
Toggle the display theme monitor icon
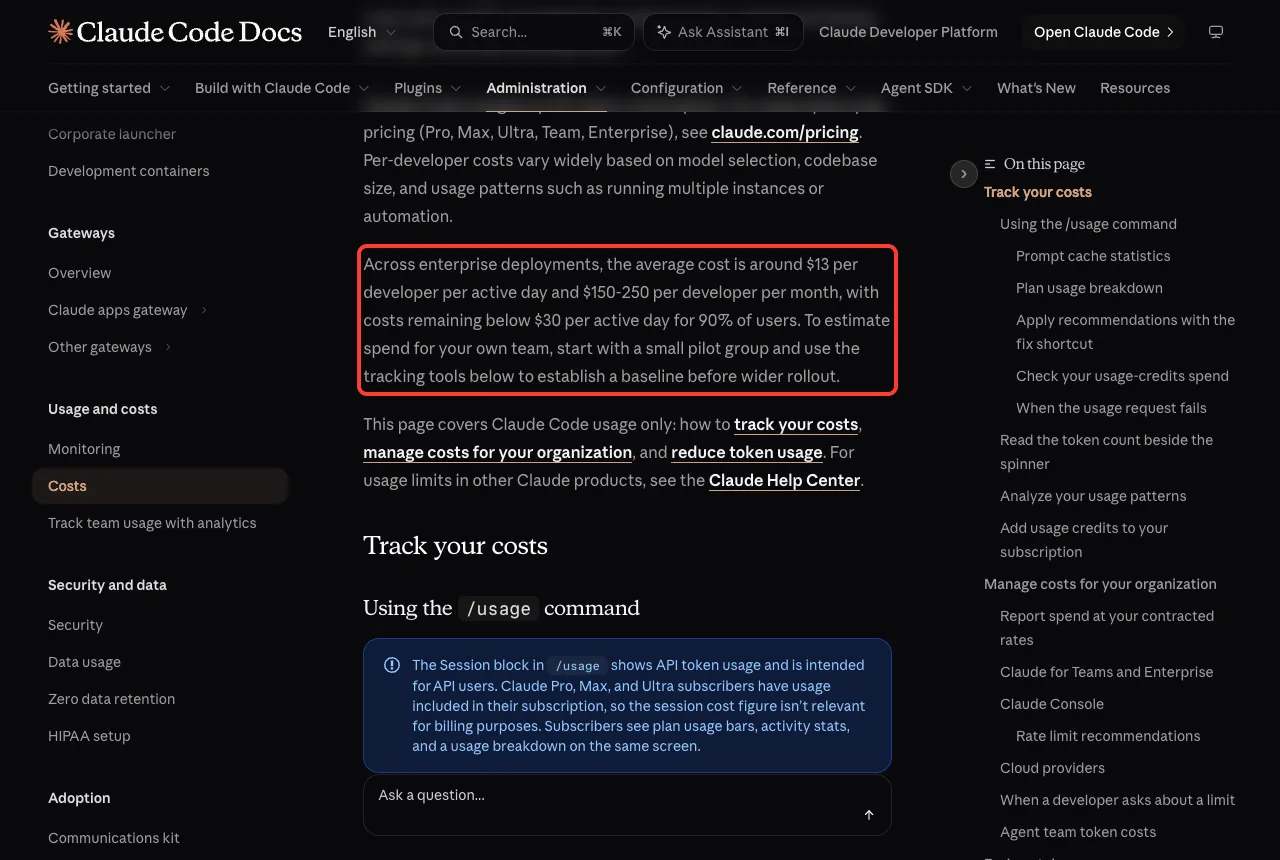(x=1216, y=32)
